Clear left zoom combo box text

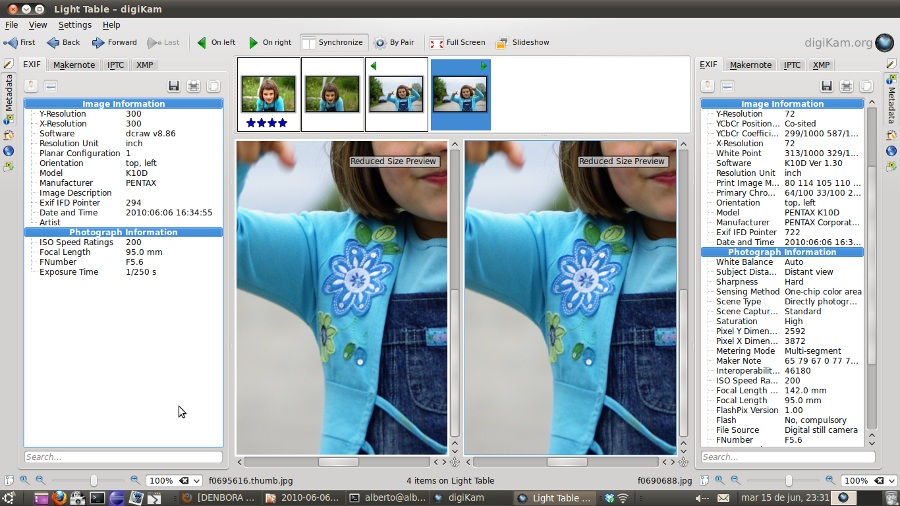[184, 481]
